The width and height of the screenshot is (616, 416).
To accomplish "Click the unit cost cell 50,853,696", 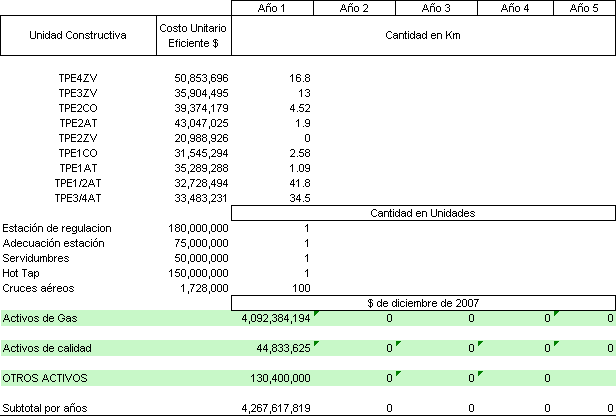I will (x=201, y=77).
